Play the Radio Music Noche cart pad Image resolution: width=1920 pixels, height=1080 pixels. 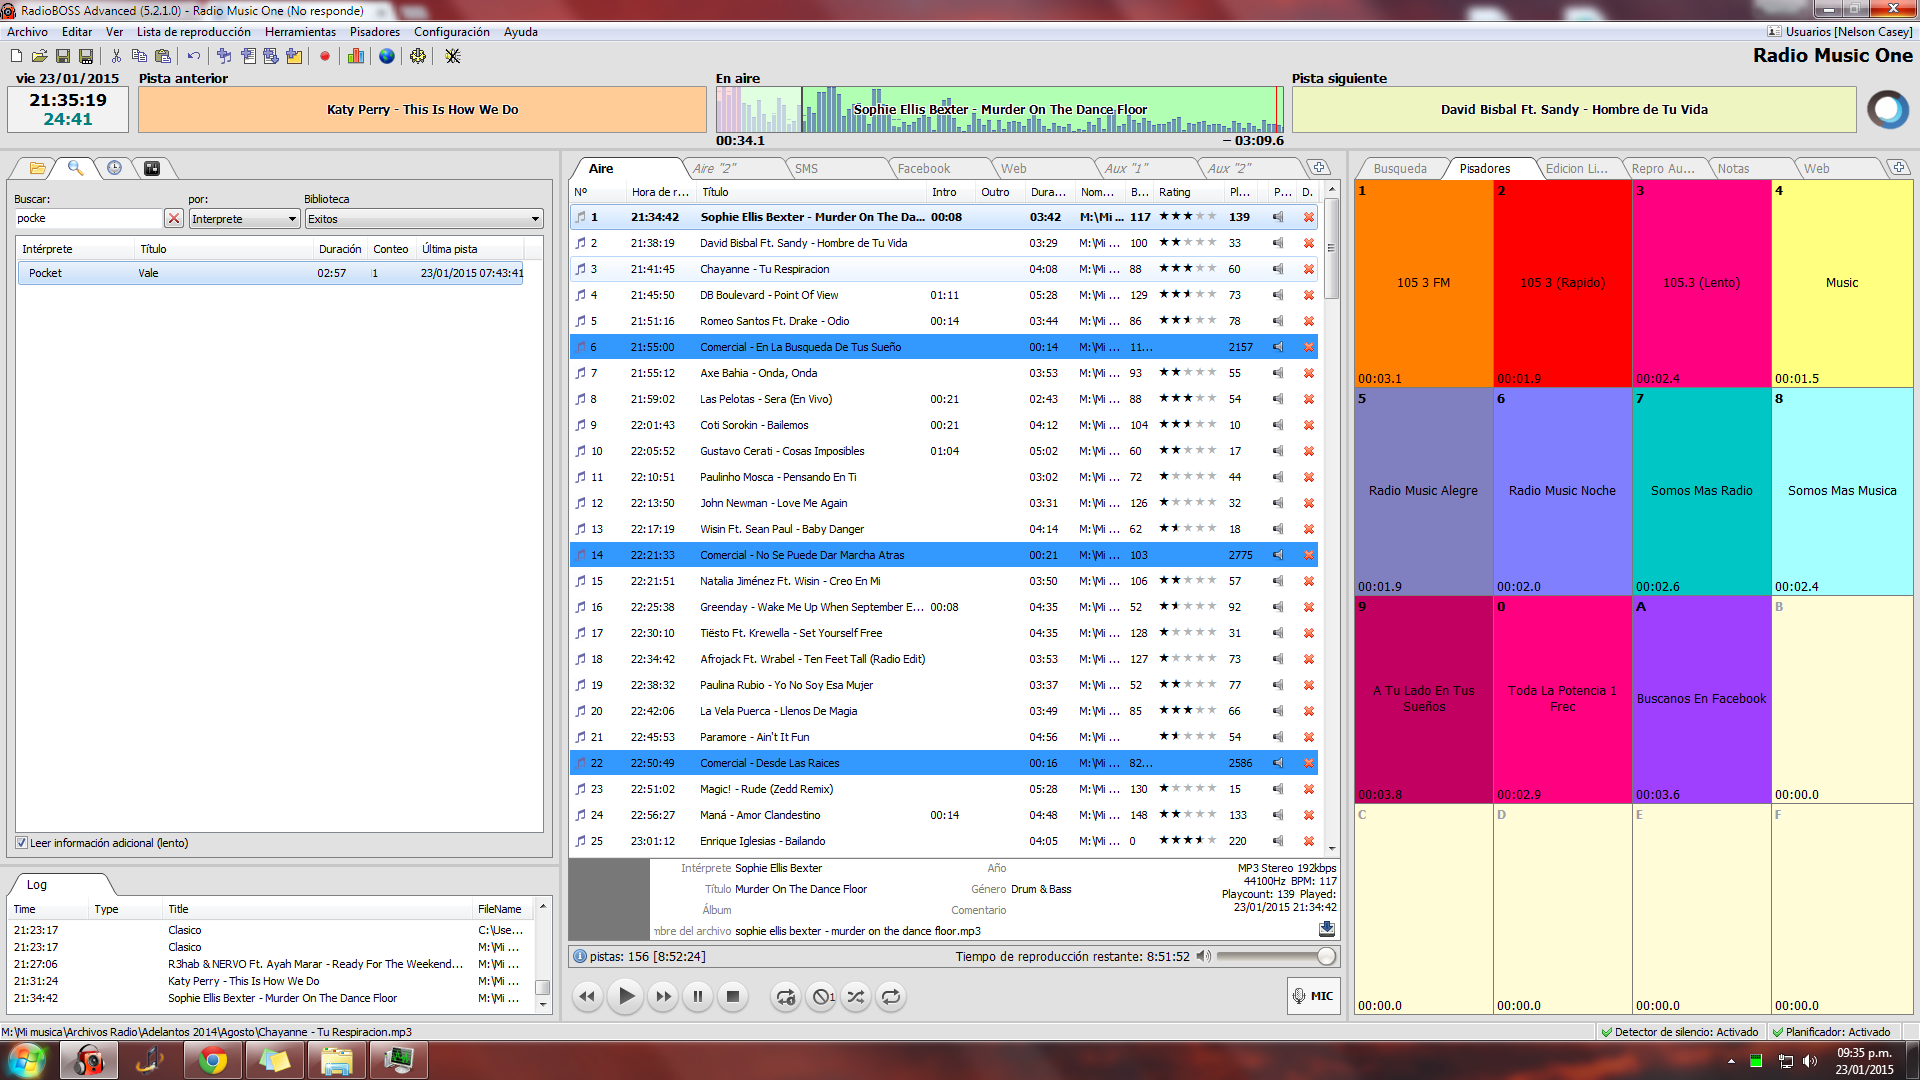(1562, 491)
